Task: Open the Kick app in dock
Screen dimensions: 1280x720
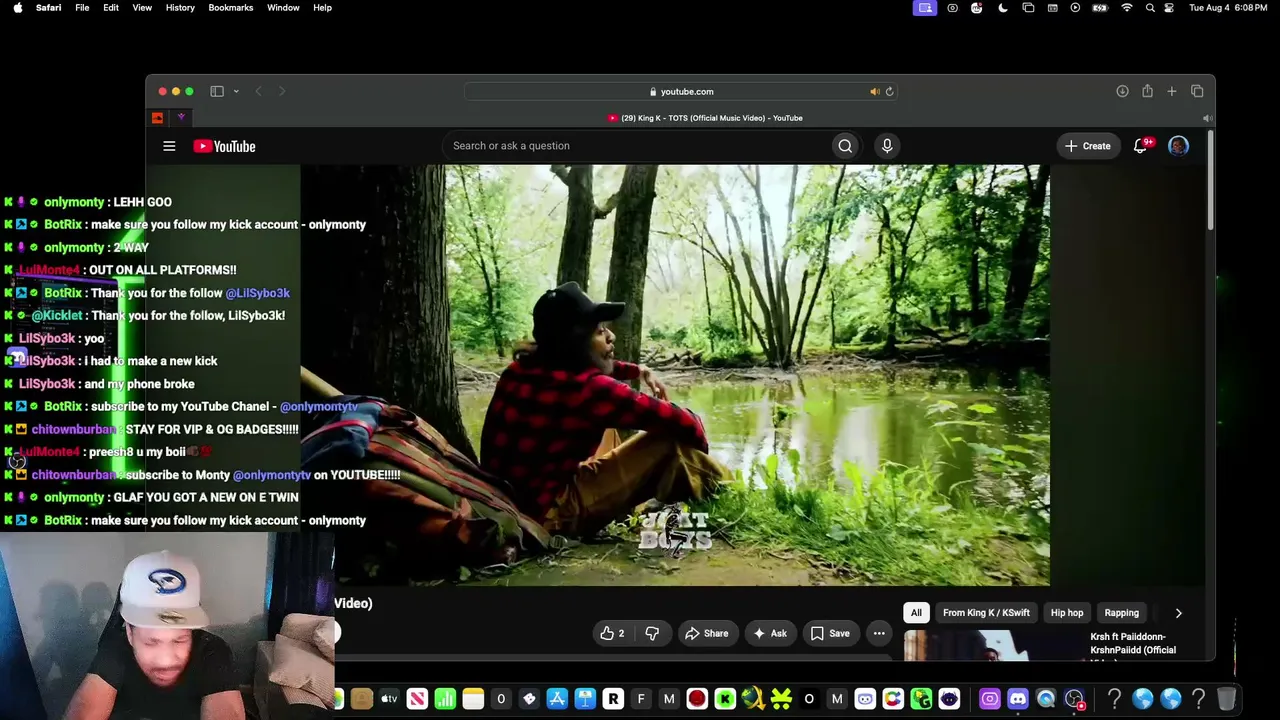Action: click(x=725, y=699)
